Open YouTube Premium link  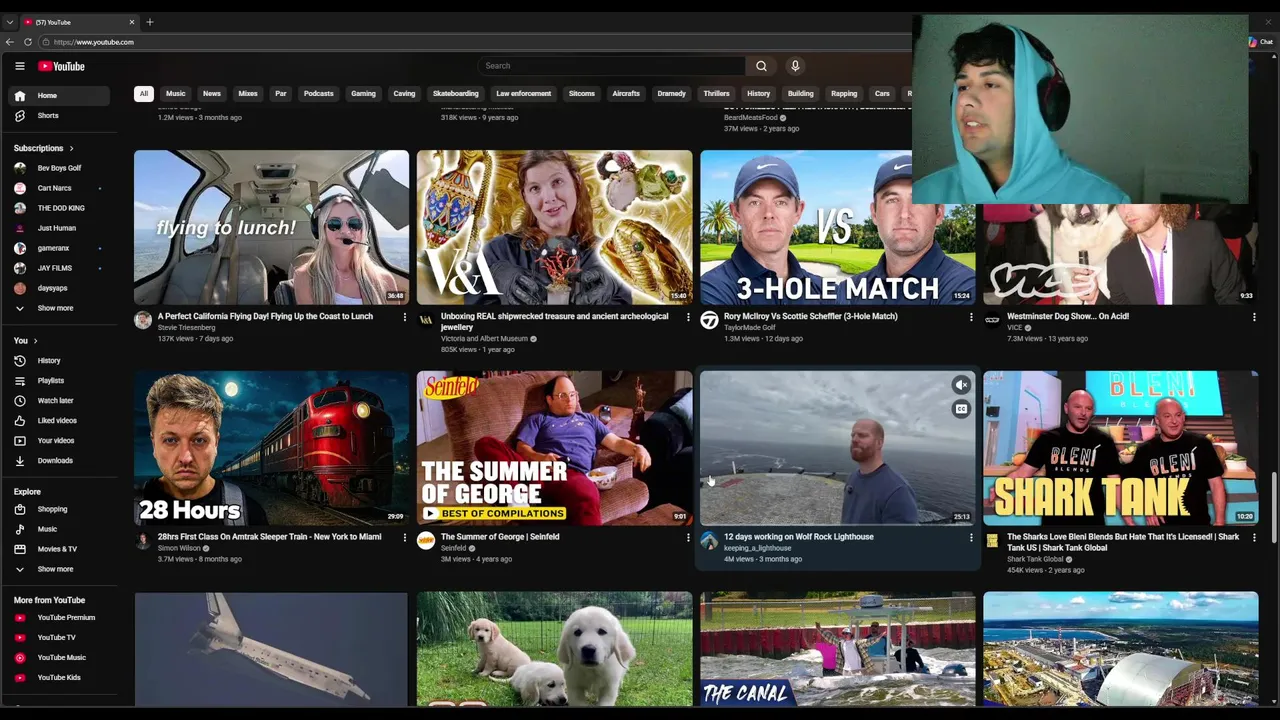click(x=60, y=618)
